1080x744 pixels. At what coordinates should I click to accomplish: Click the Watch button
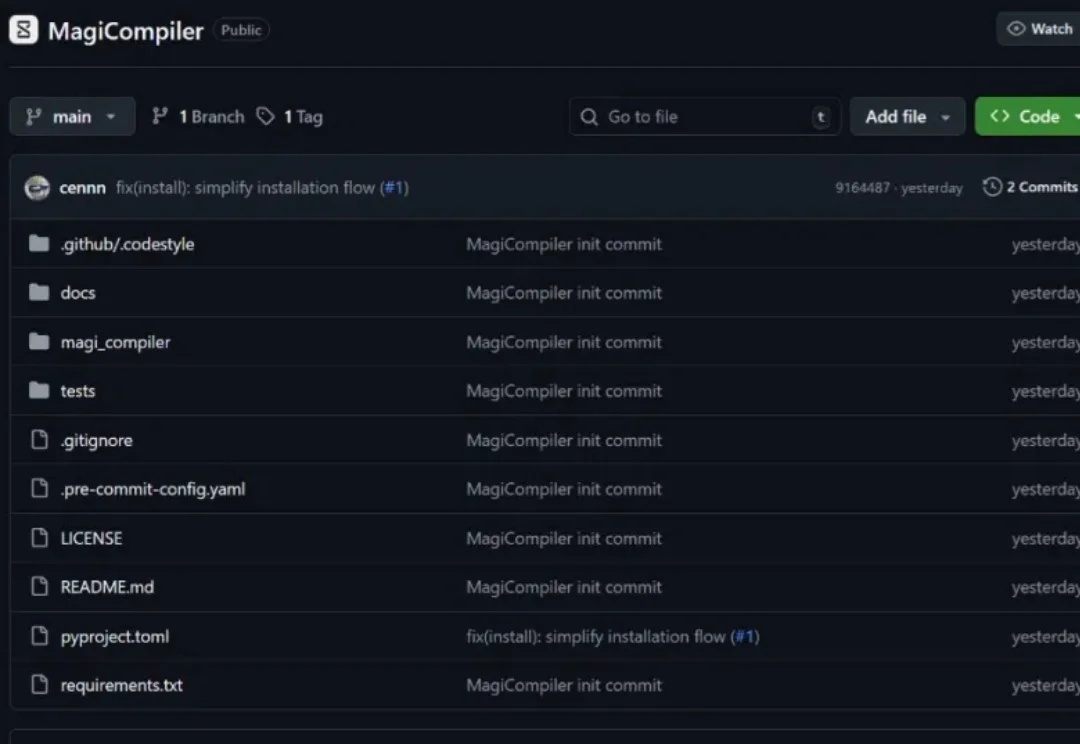(x=1040, y=29)
